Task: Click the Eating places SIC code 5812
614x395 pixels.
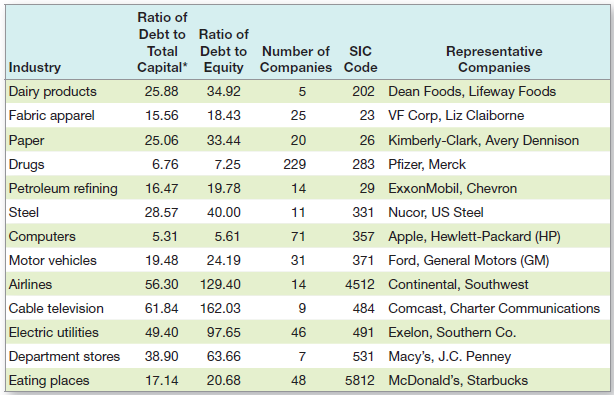Action: pos(359,381)
